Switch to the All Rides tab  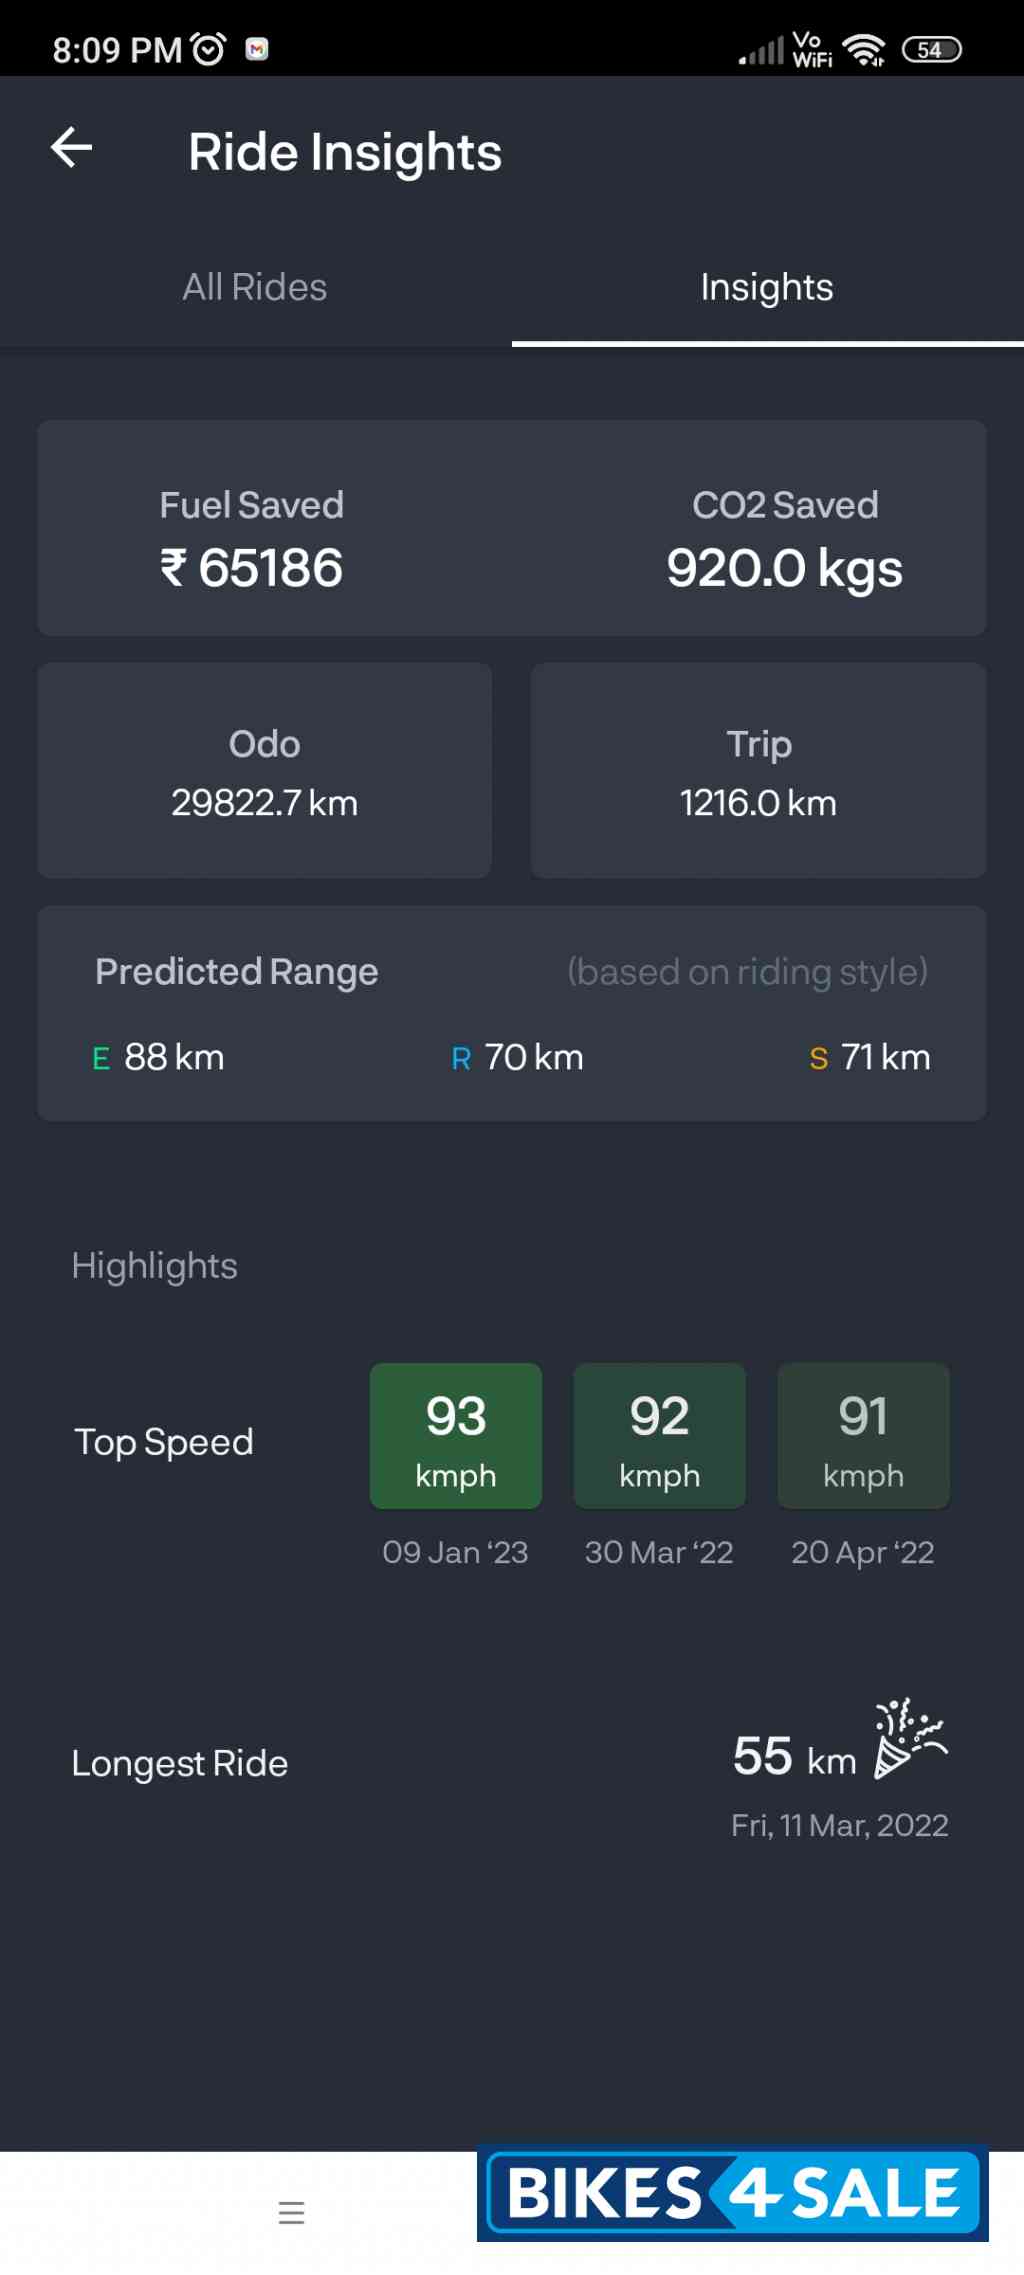click(x=255, y=288)
